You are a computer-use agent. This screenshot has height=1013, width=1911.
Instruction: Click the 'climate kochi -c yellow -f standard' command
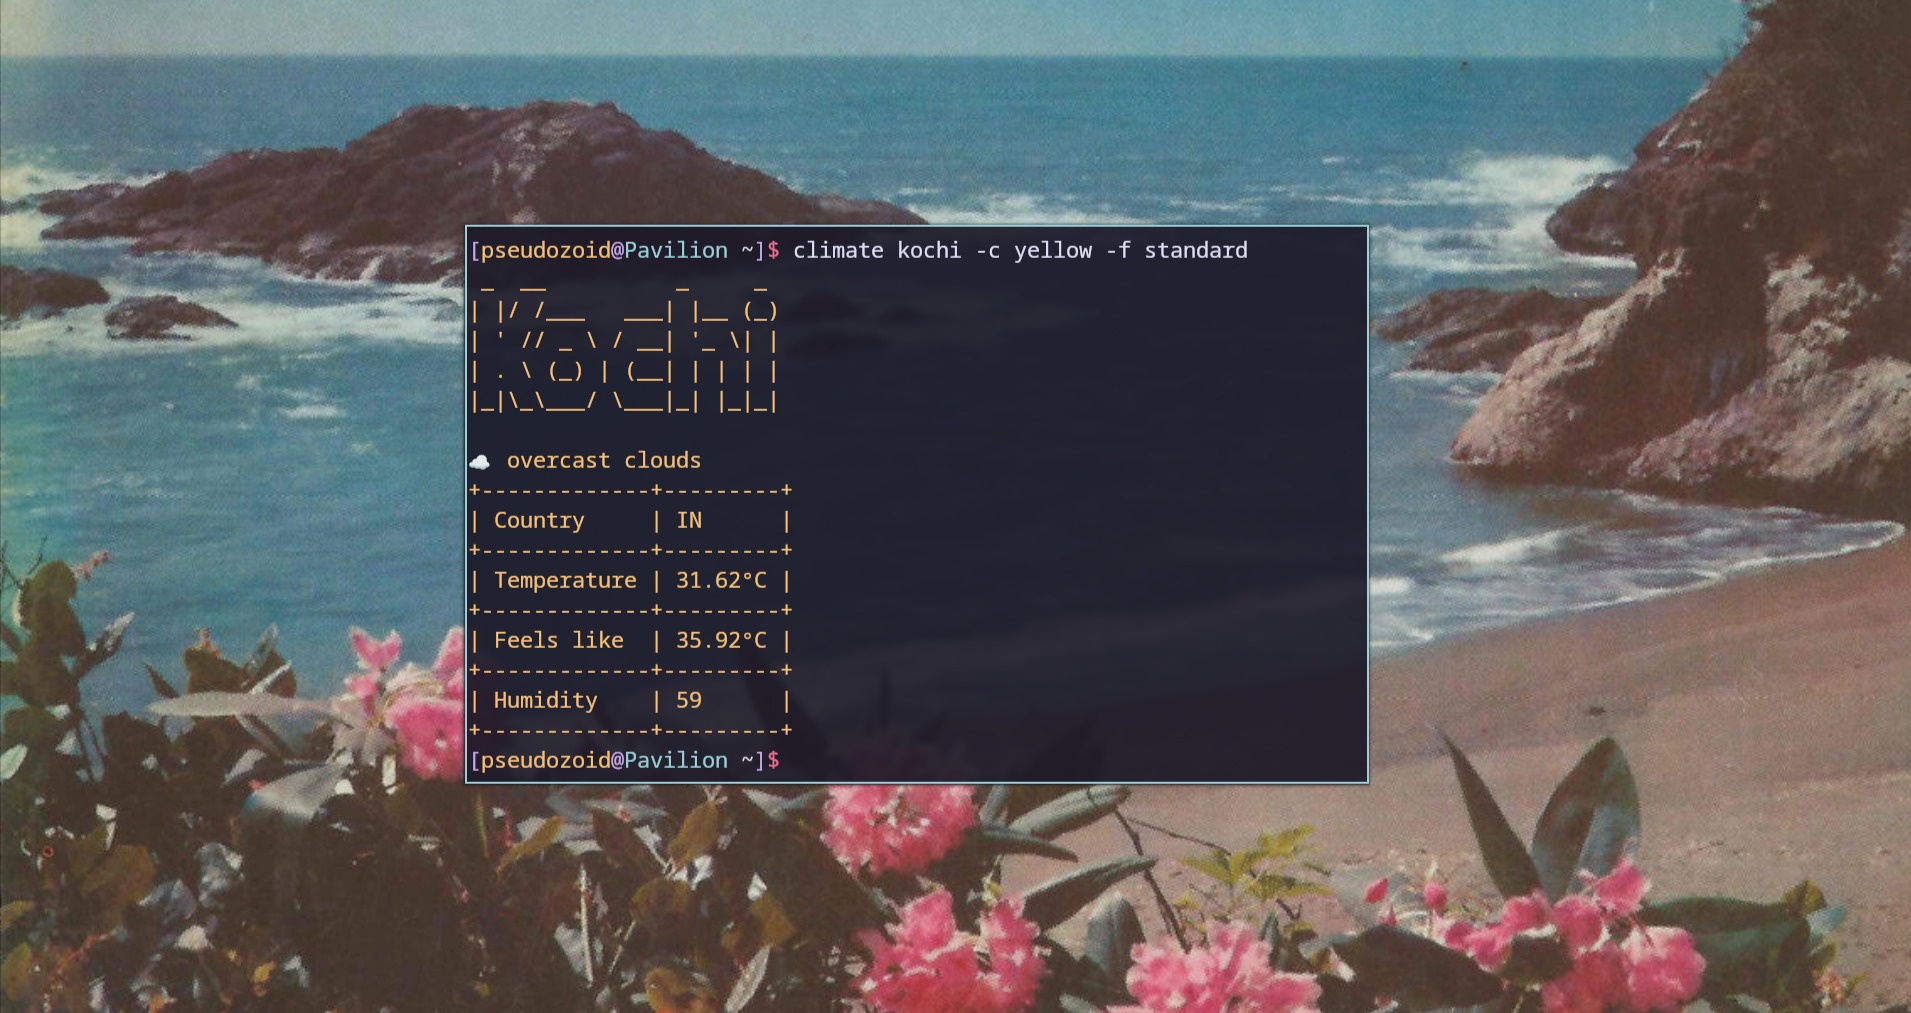(1020, 250)
